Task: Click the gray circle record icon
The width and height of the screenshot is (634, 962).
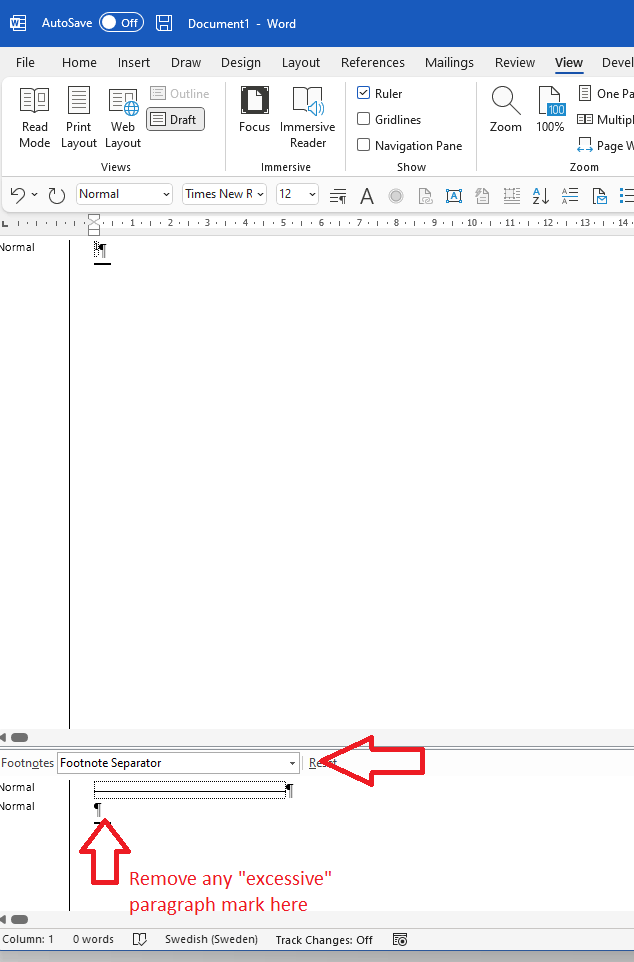Action: click(396, 196)
